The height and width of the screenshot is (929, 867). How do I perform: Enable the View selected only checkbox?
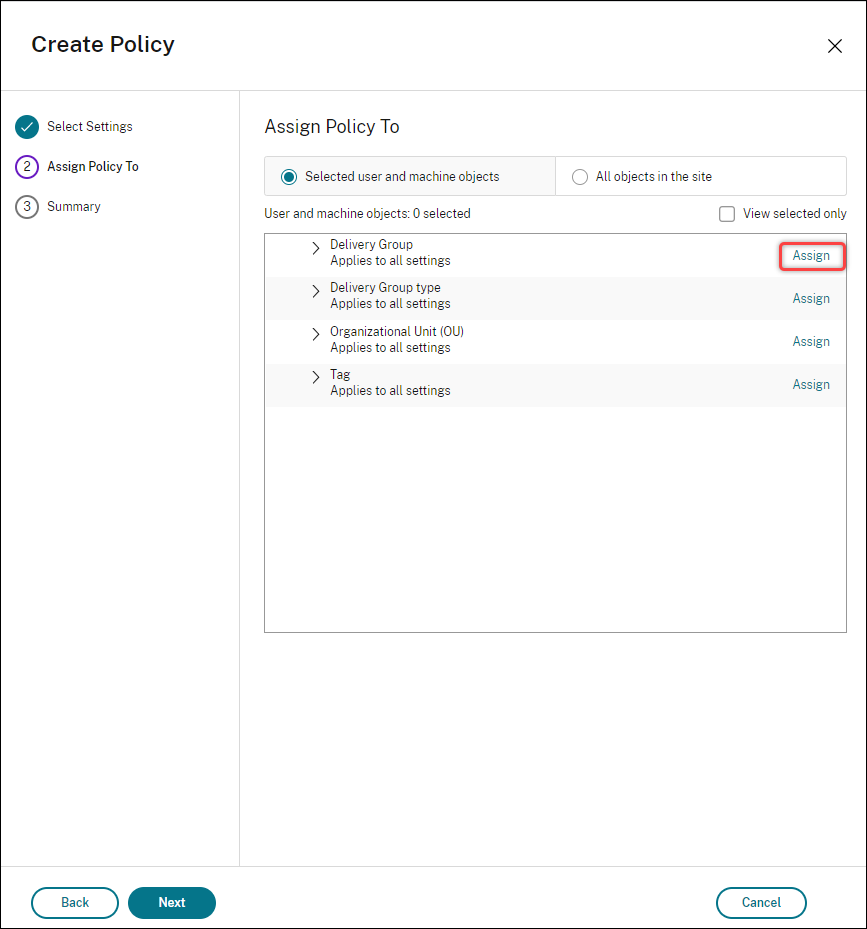pos(727,214)
